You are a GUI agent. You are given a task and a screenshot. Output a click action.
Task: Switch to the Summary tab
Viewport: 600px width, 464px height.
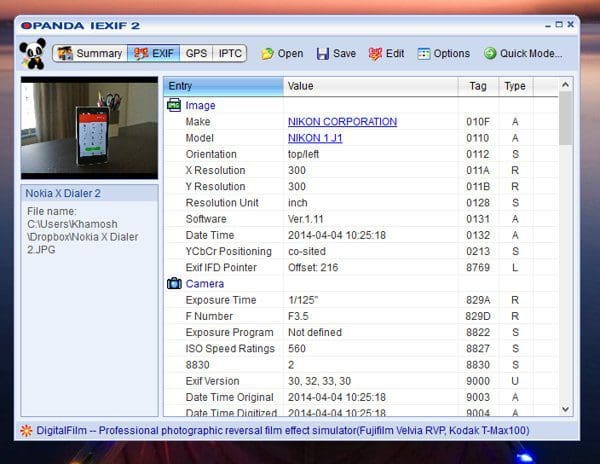pyautogui.click(x=90, y=53)
